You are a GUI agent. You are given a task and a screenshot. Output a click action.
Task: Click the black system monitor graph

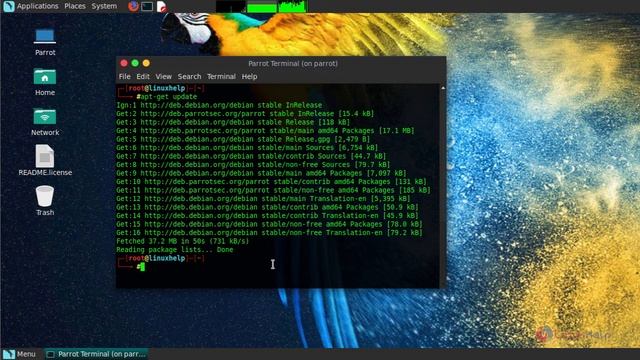coord(231,7)
